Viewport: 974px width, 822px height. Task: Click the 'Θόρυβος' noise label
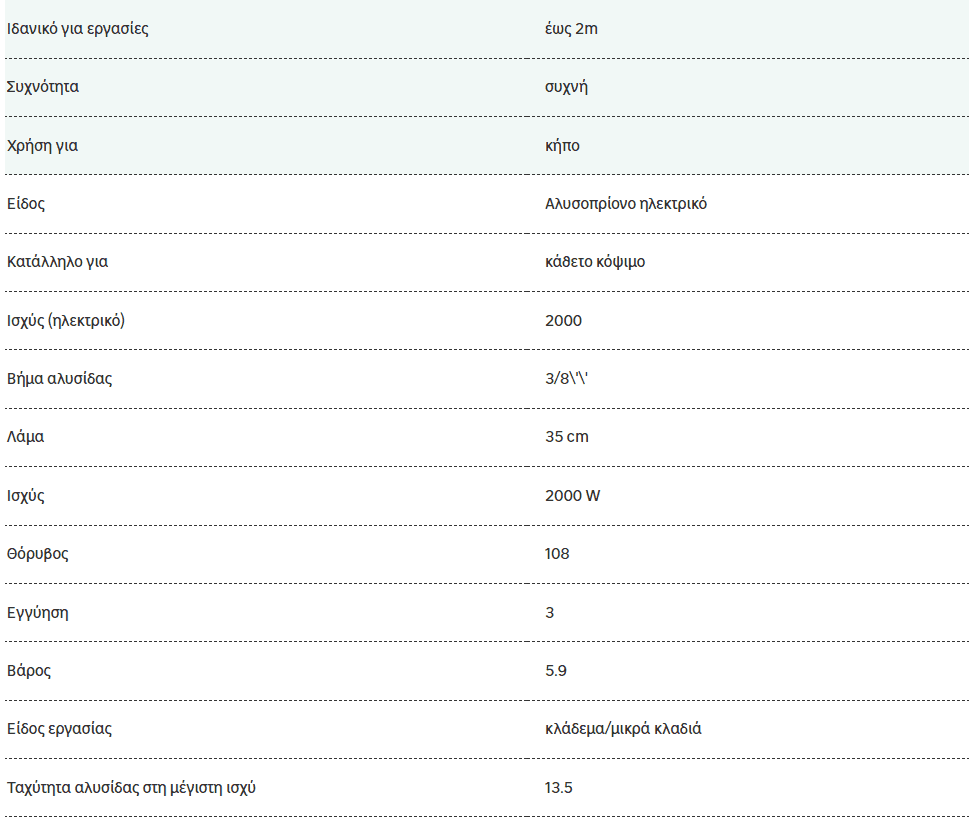(x=38, y=554)
